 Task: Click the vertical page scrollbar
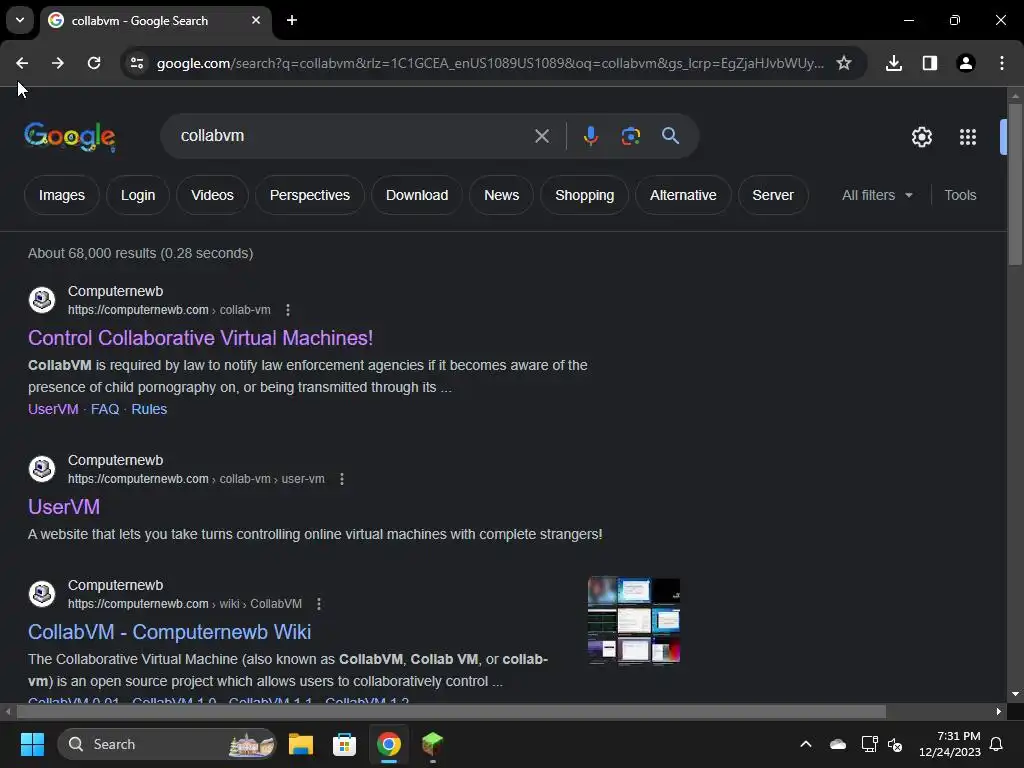click(x=1014, y=184)
